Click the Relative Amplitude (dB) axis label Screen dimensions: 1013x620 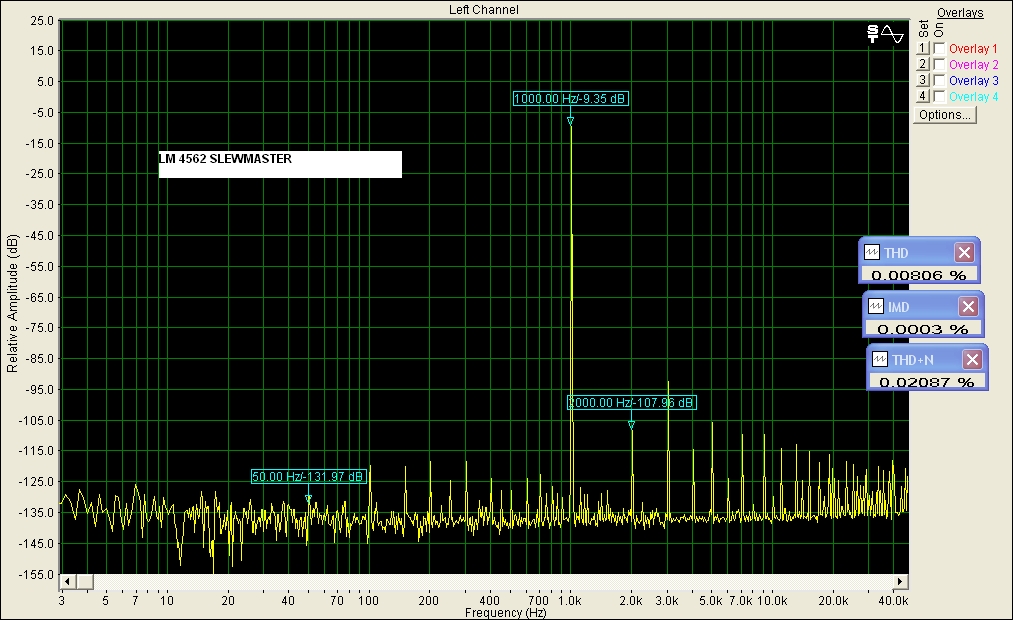tap(12, 304)
